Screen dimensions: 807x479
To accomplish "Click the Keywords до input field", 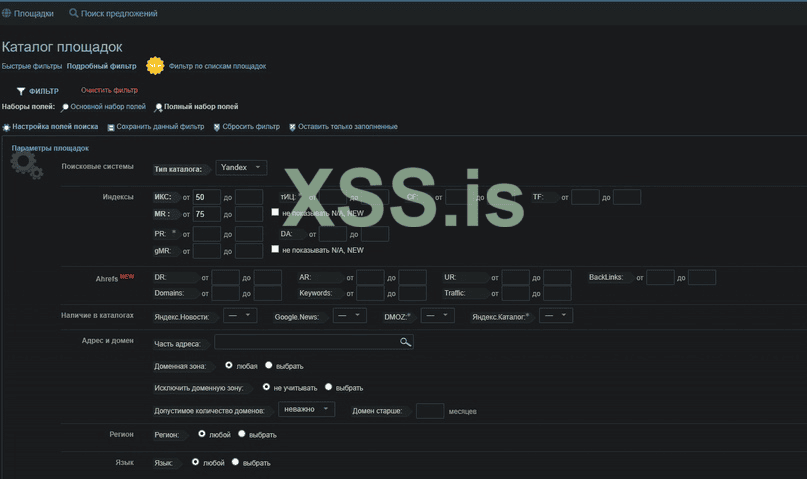I will click(x=412, y=293).
